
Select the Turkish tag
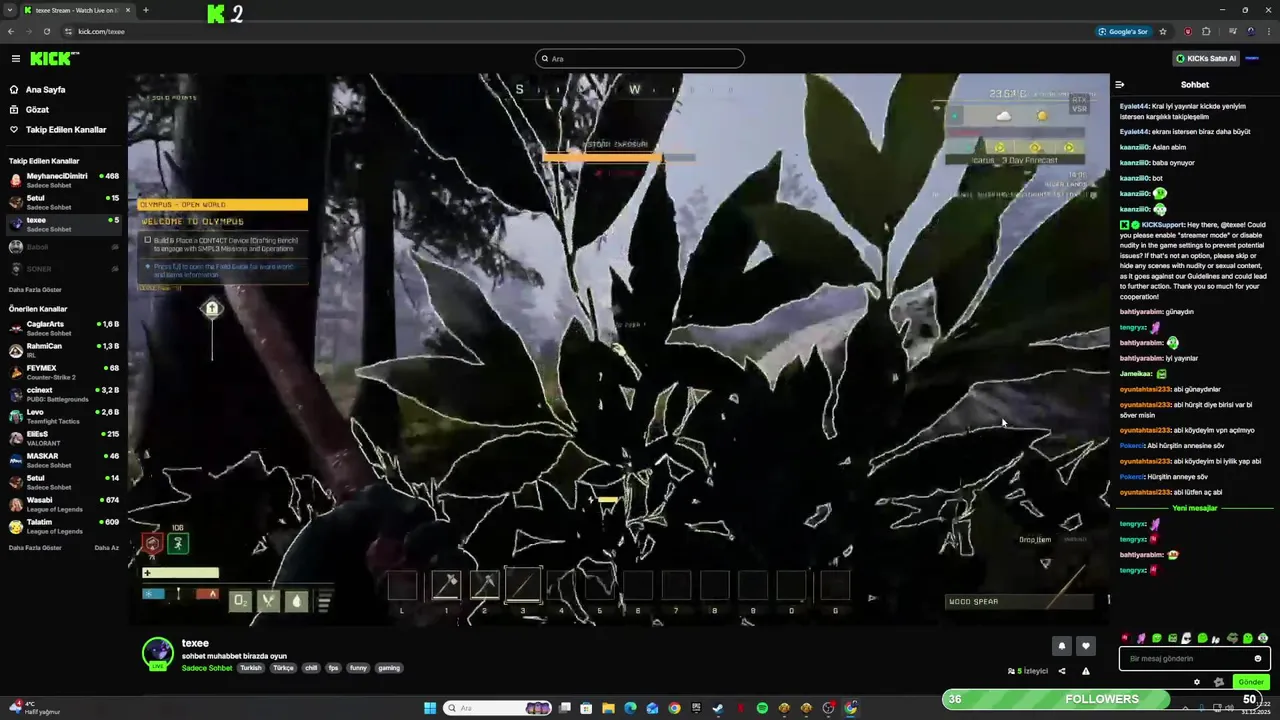[x=251, y=668]
